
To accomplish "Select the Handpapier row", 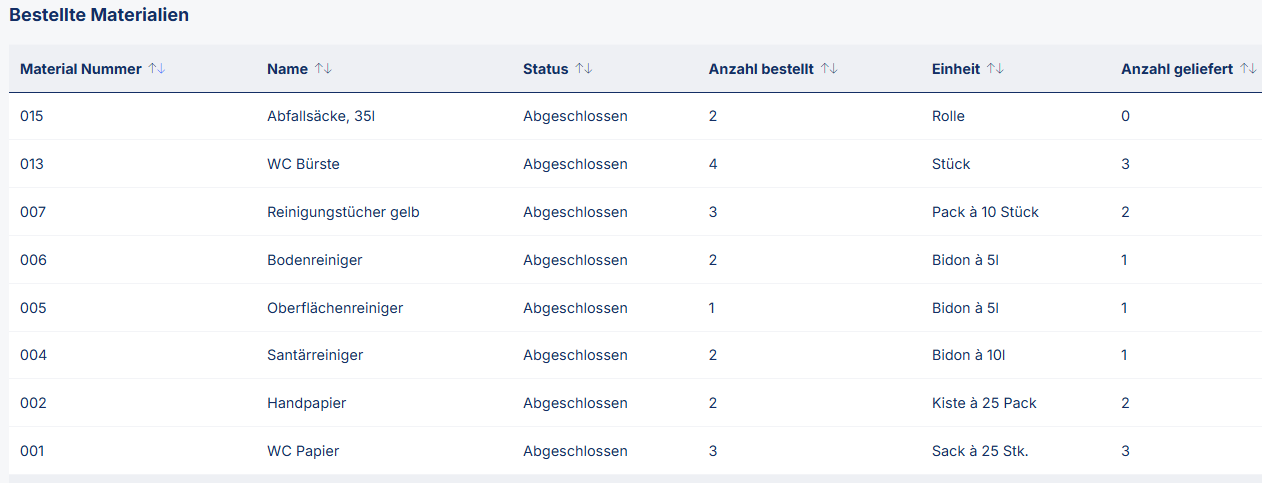I will [306, 403].
